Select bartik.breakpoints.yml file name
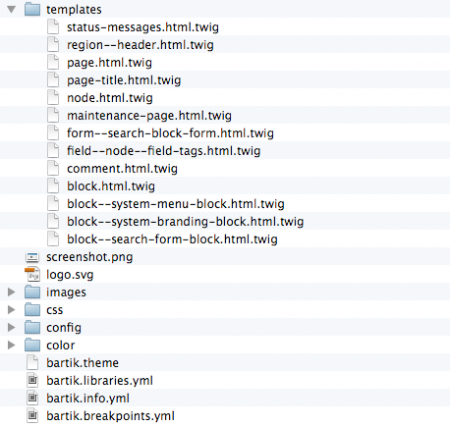Image resolution: width=450 pixels, height=424 pixels. (x=110, y=416)
